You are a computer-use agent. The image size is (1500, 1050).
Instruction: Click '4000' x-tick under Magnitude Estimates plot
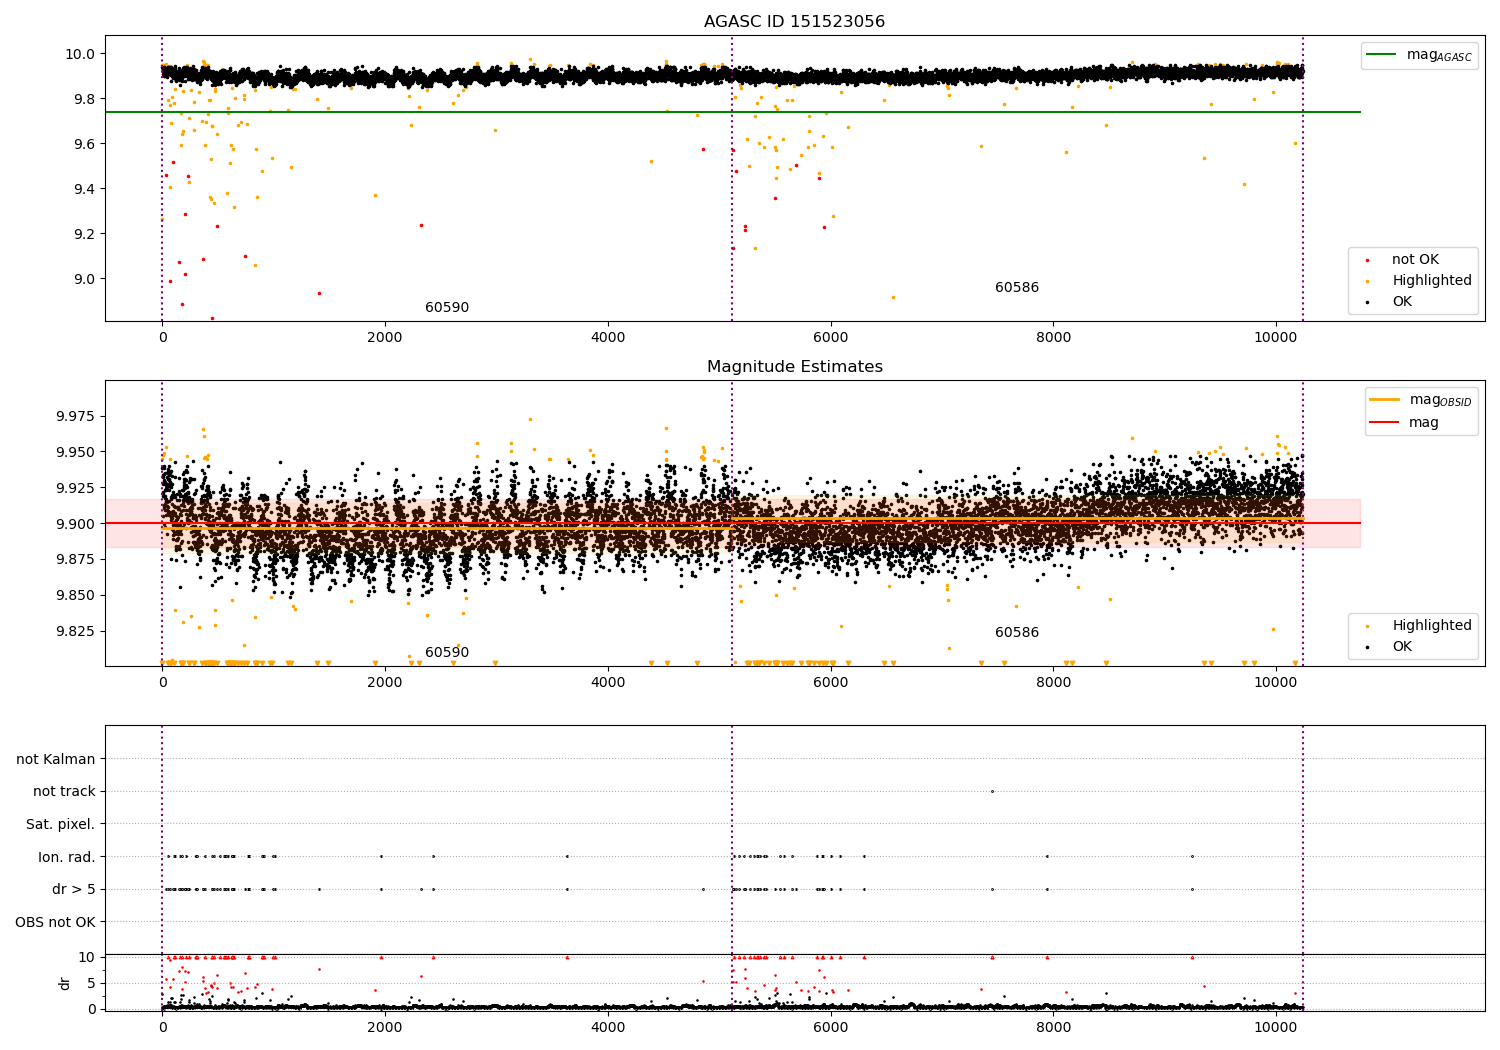tap(608, 682)
